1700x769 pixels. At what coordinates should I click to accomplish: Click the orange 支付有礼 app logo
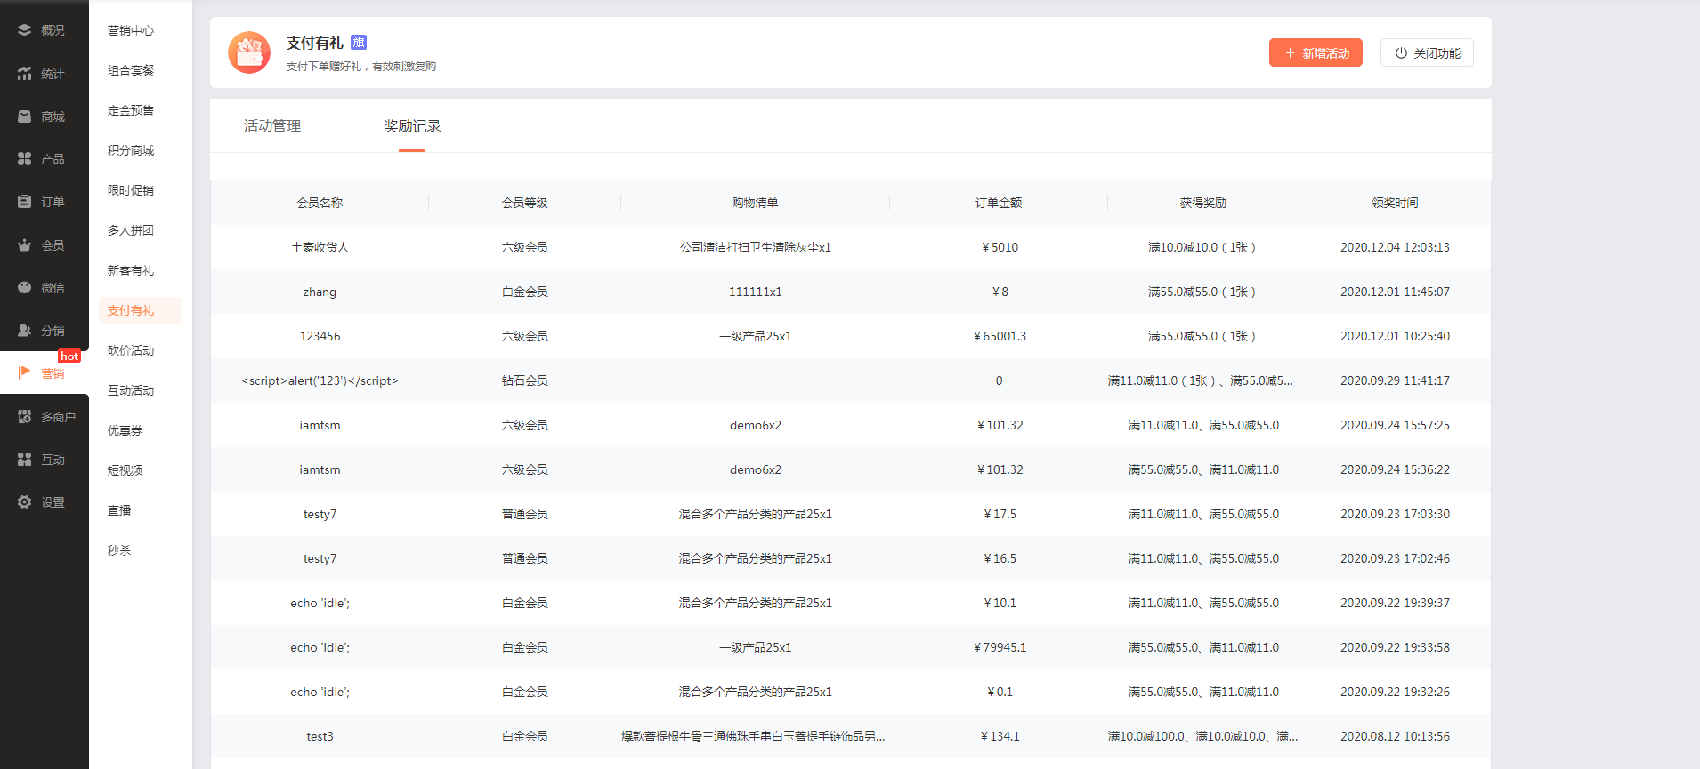point(250,53)
